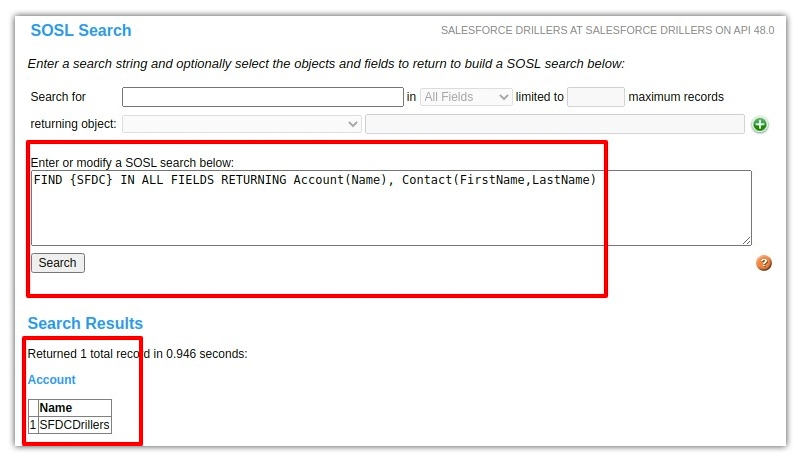Click the returning object fields text box
Viewport: 800px width, 462px height.
coord(555,124)
